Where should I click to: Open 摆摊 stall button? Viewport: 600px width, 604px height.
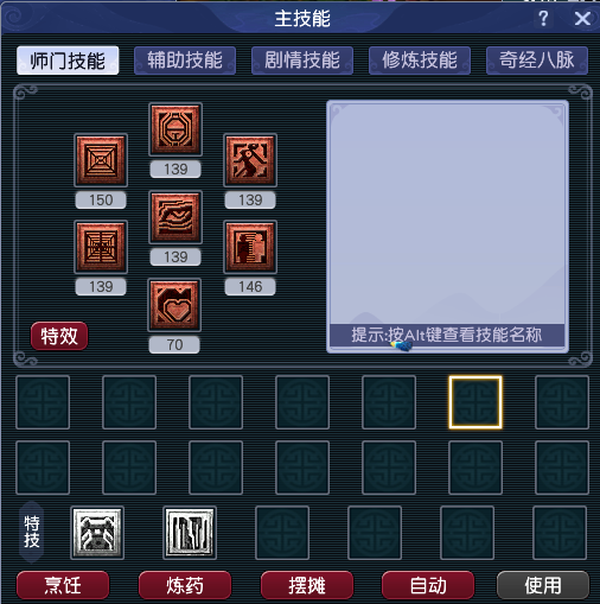point(307,585)
